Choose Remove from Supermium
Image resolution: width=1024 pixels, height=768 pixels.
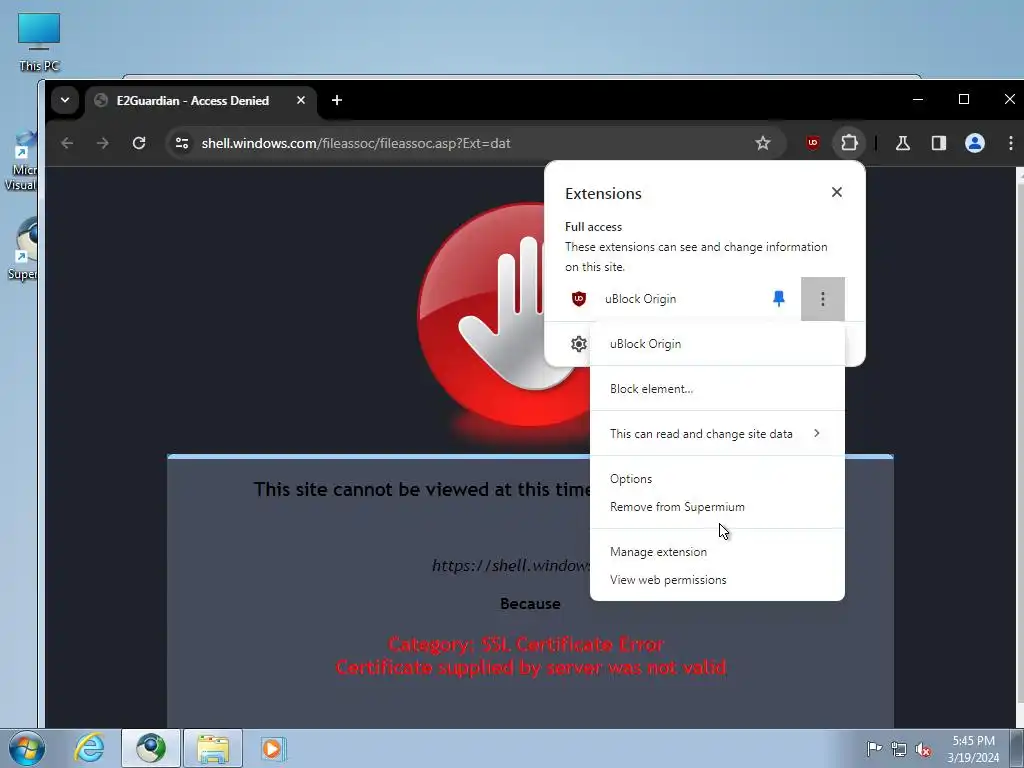click(717, 507)
